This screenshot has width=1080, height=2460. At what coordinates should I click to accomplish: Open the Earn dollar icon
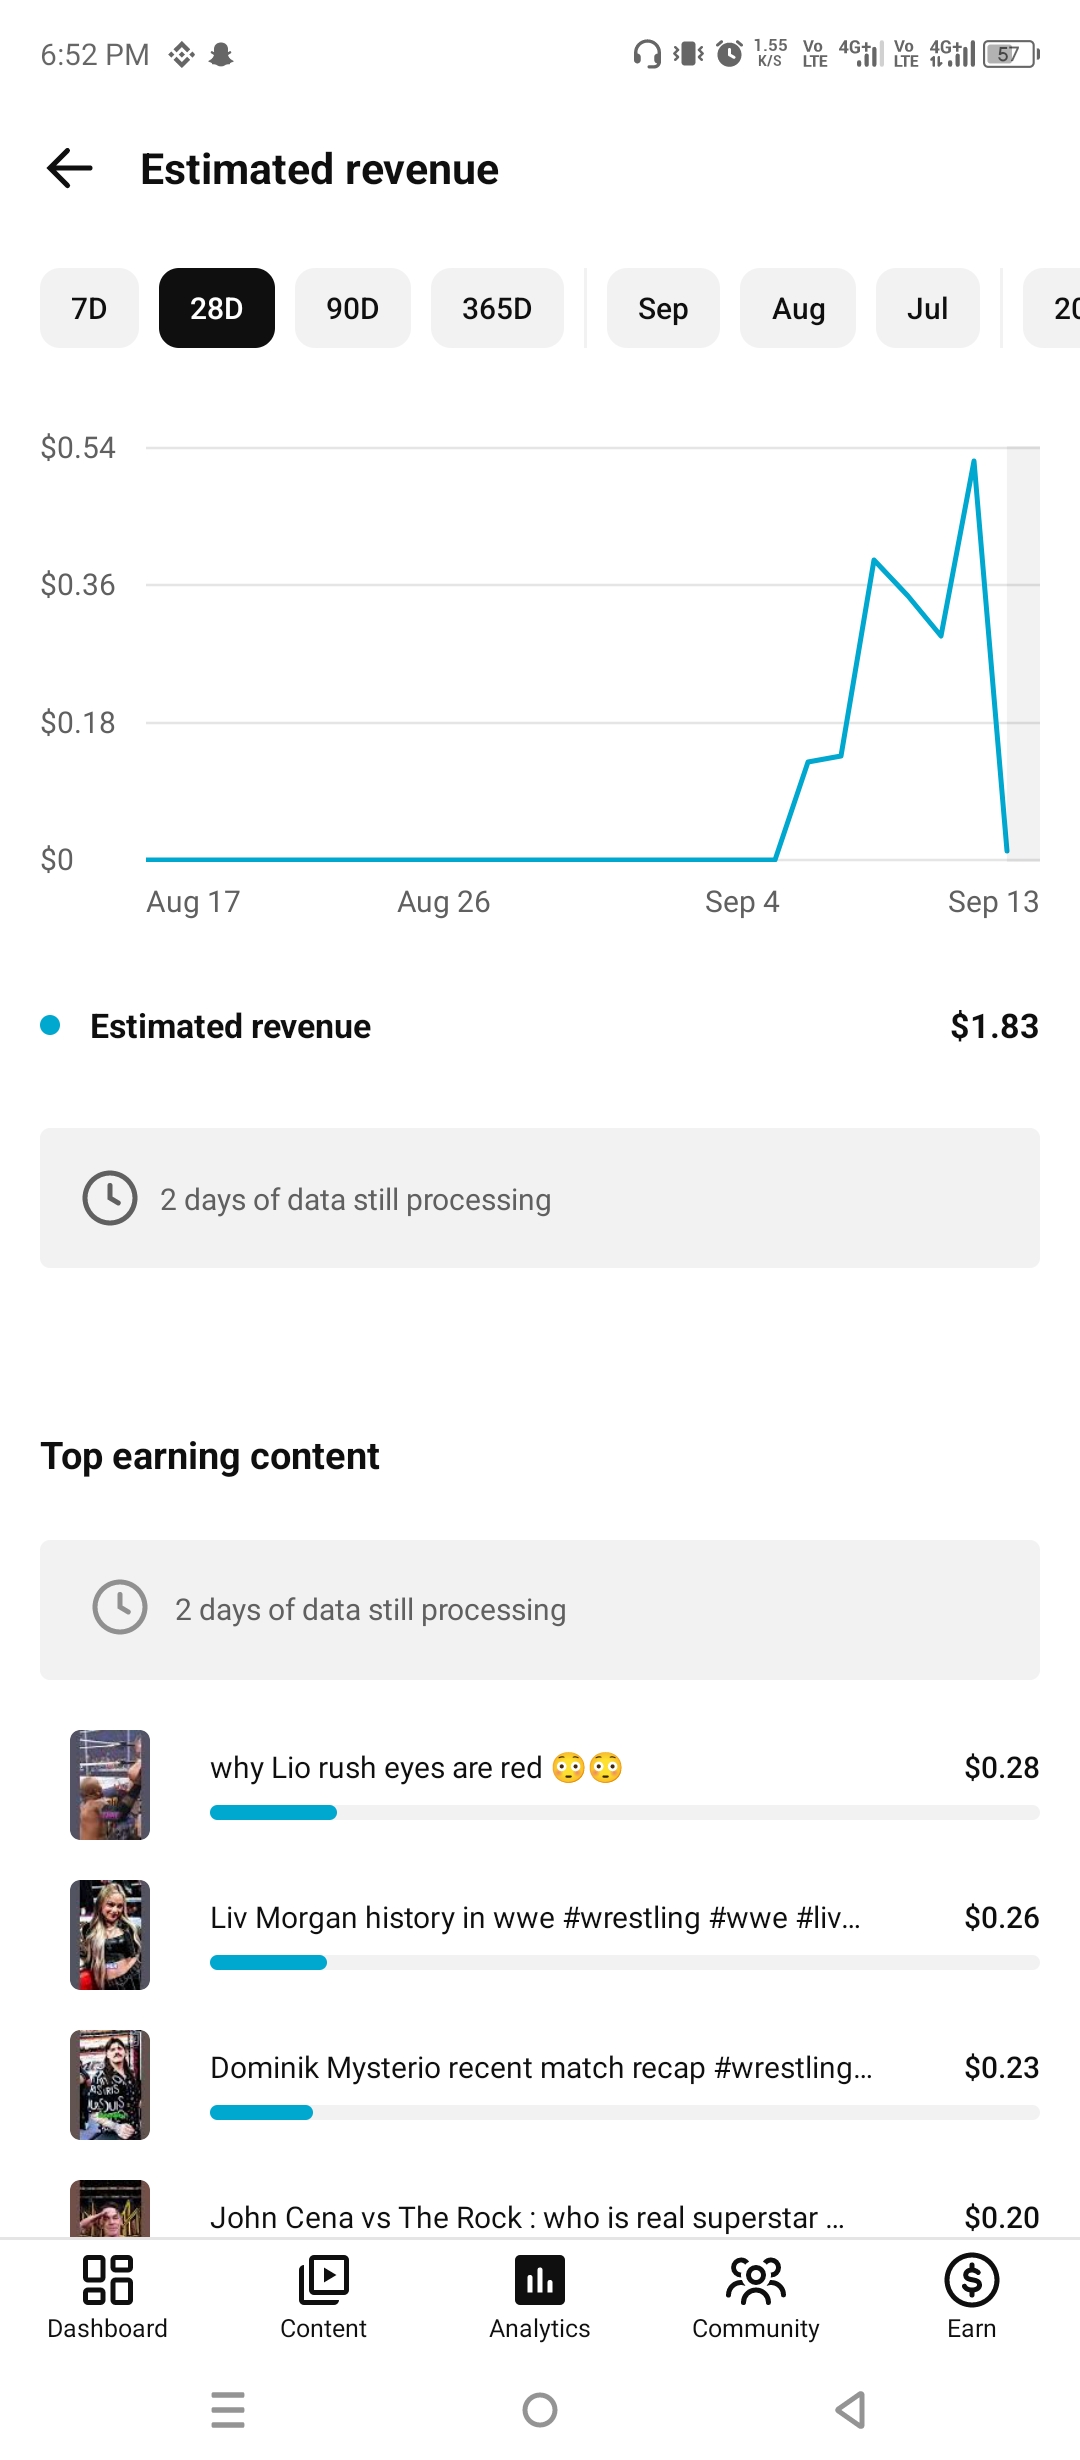(972, 2280)
